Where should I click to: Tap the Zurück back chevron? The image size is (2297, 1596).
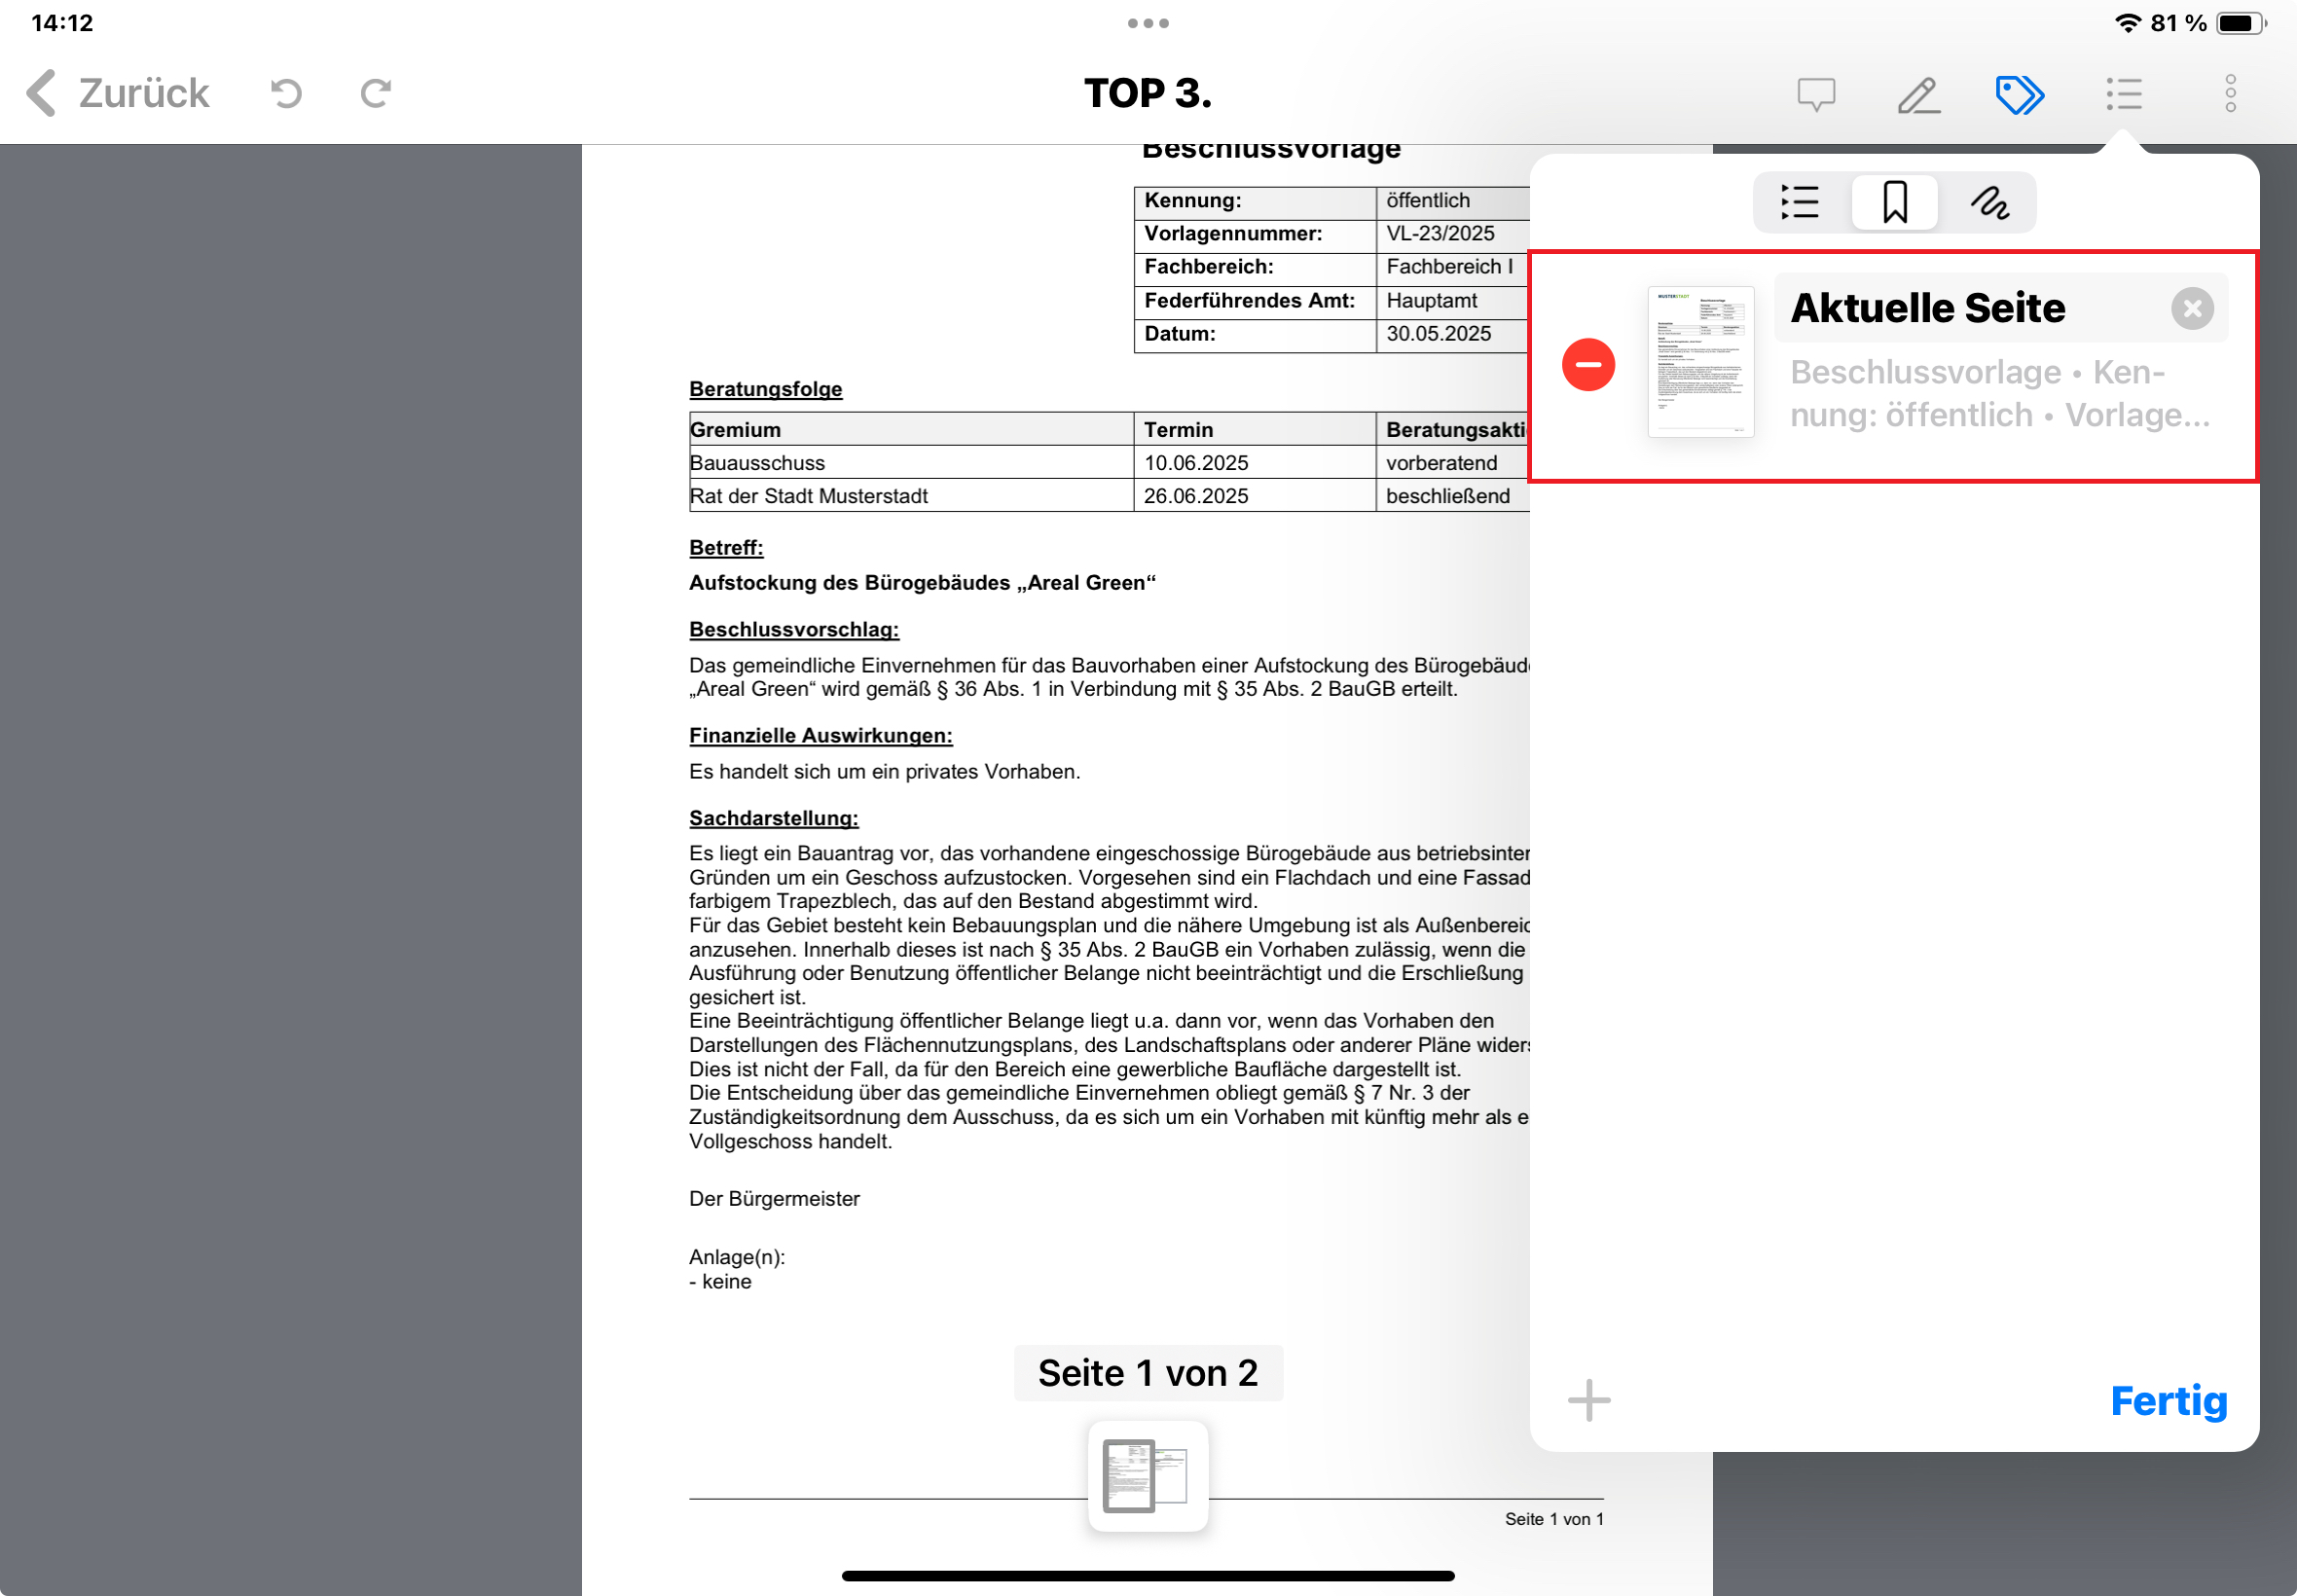42,93
